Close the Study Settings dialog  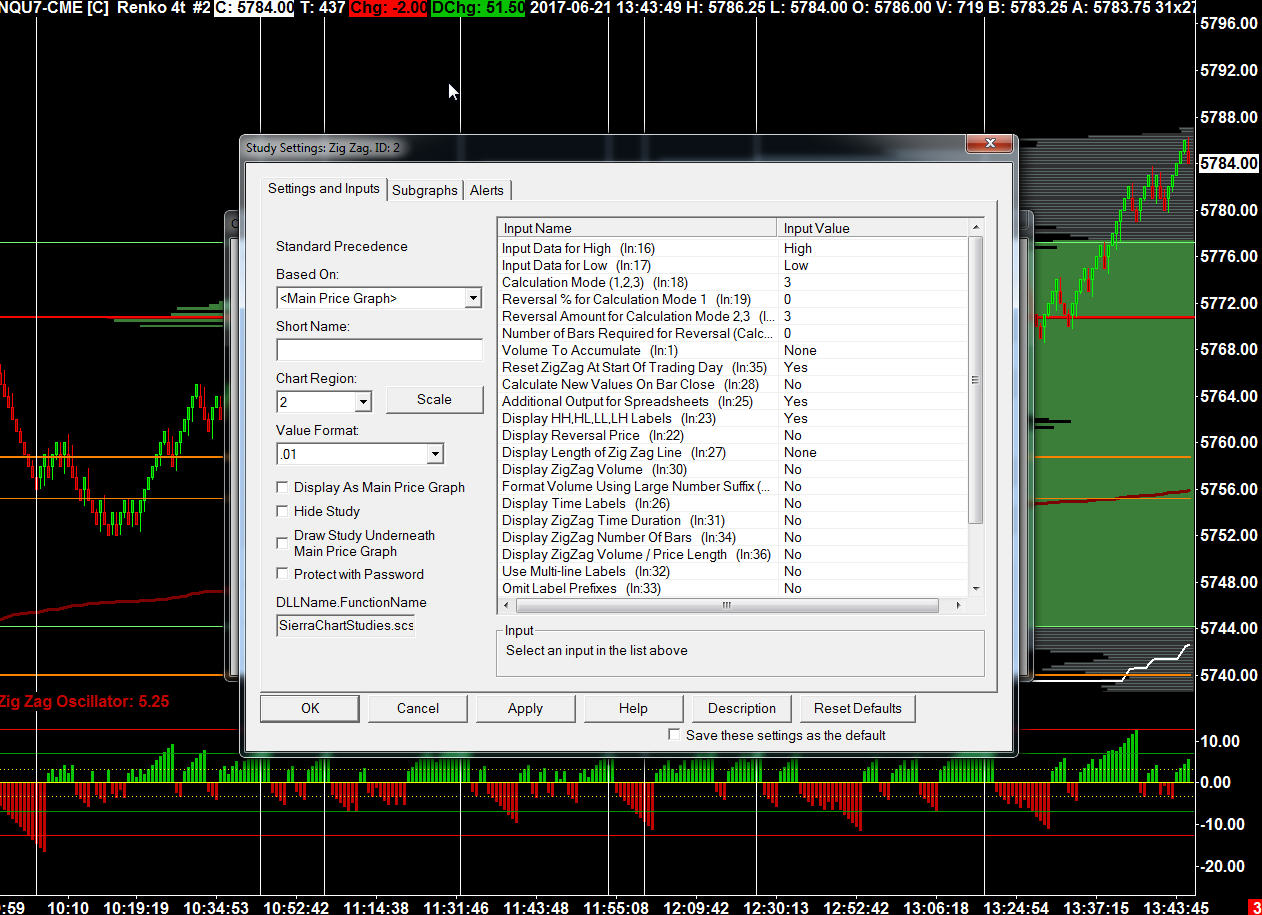pyautogui.click(x=989, y=145)
